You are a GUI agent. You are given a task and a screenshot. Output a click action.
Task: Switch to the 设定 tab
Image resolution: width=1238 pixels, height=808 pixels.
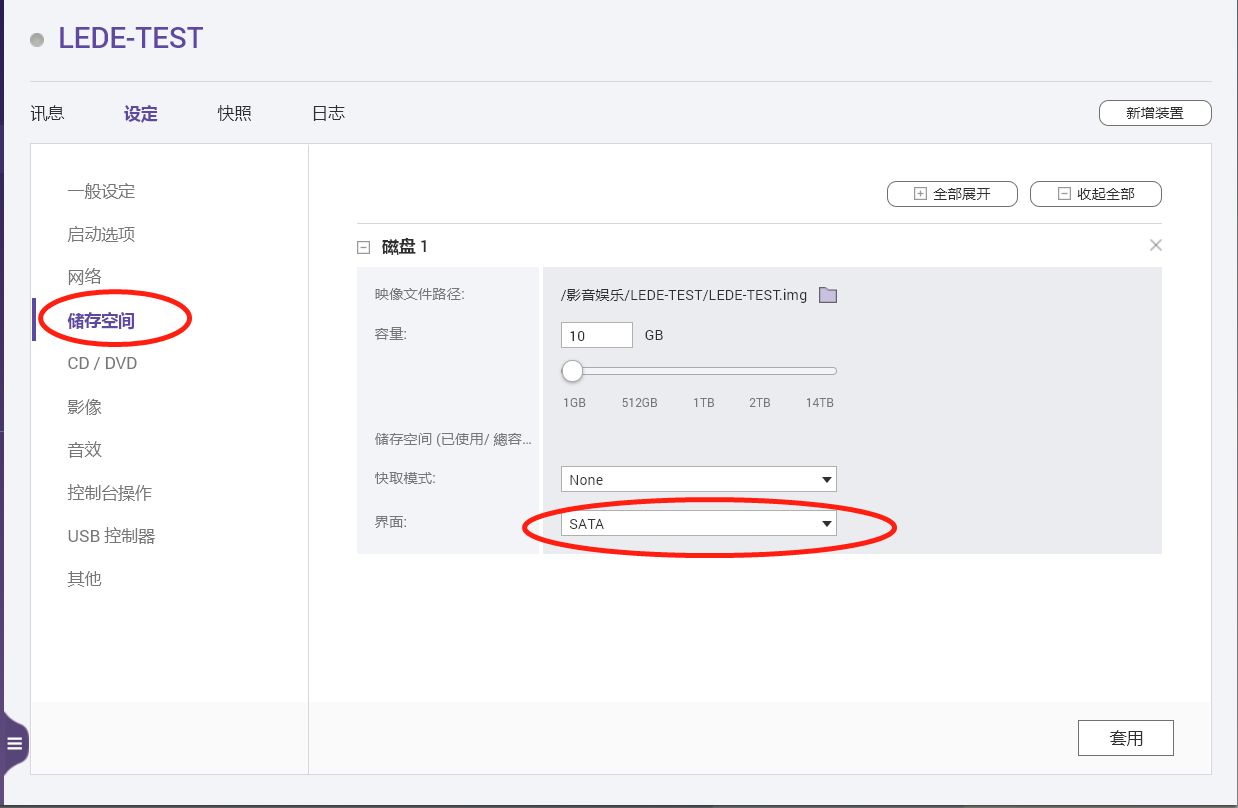pos(141,113)
